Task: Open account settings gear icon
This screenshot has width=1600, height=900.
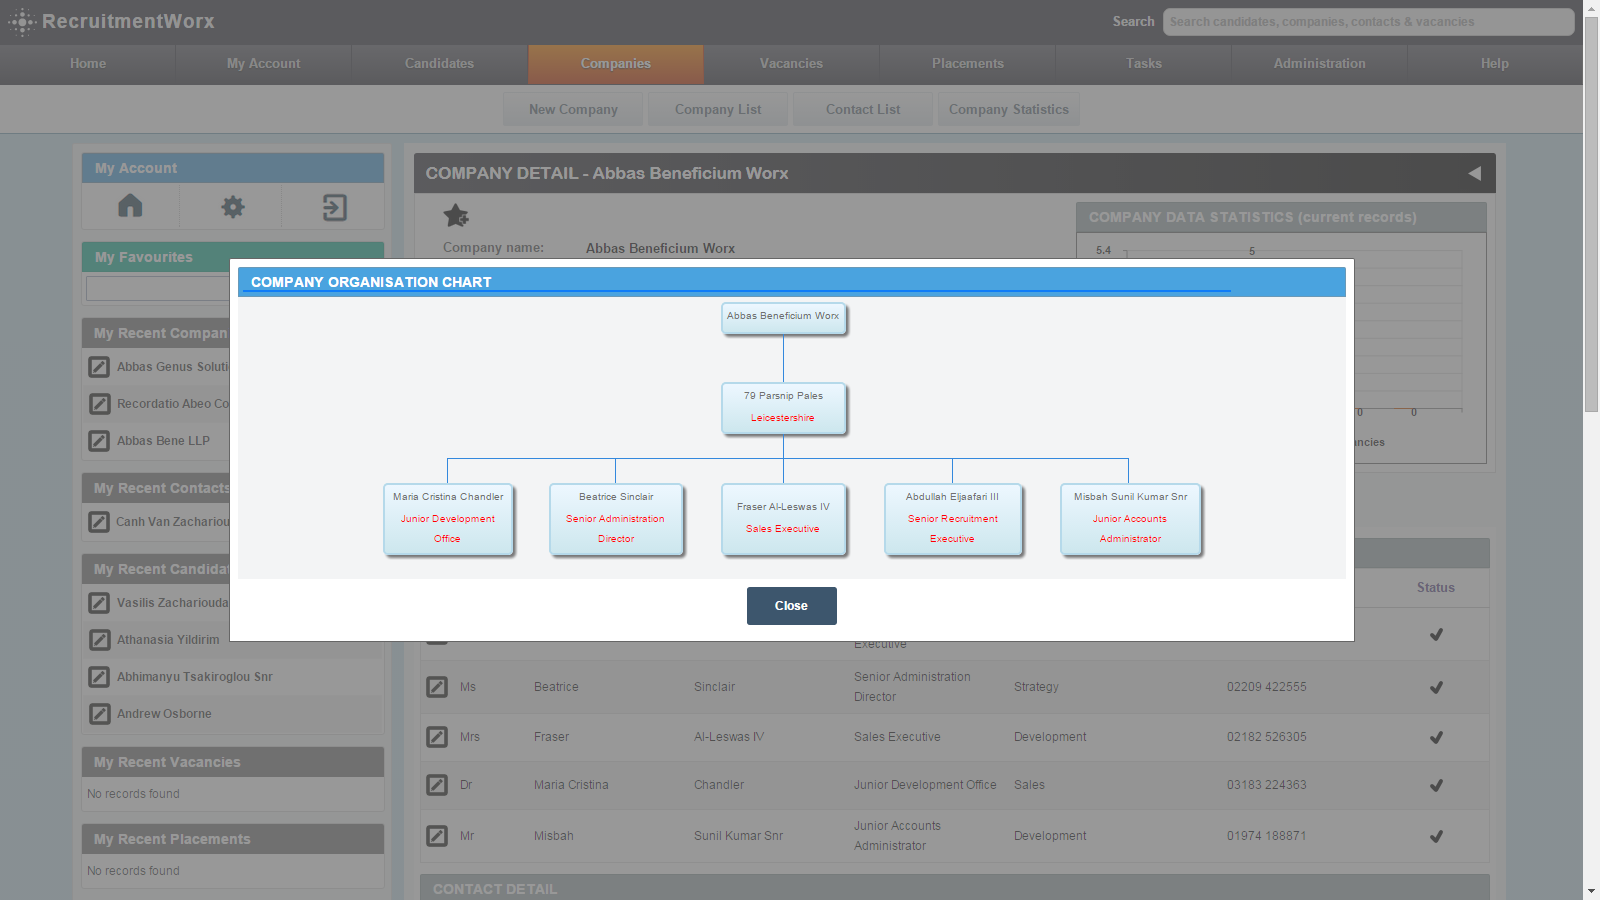Action: point(233,207)
